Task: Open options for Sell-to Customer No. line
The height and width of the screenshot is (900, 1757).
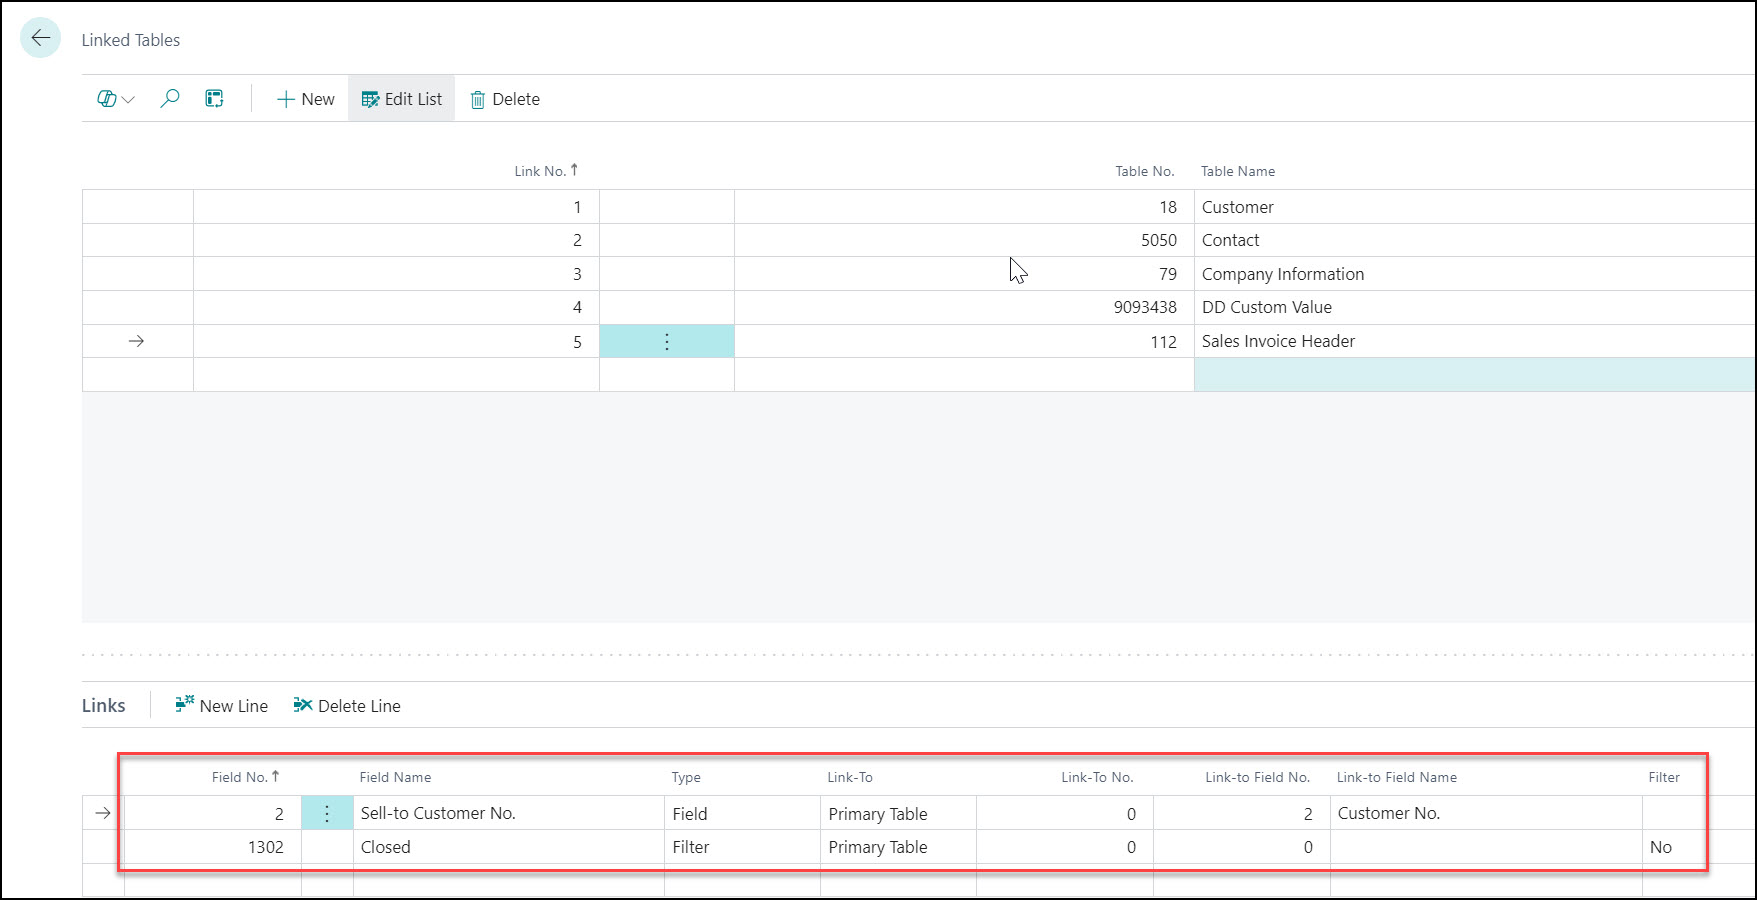Action: 327,814
